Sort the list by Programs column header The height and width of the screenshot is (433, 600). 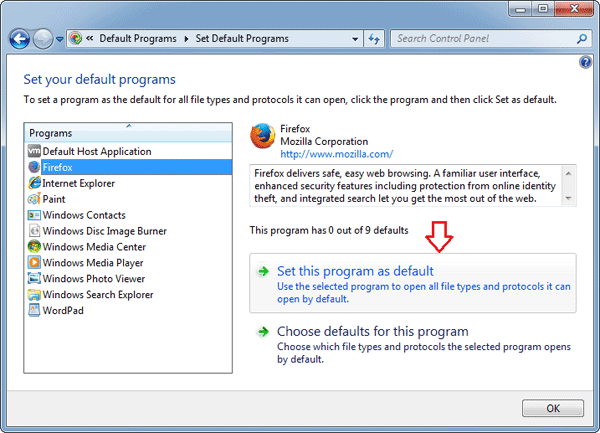click(x=128, y=133)
